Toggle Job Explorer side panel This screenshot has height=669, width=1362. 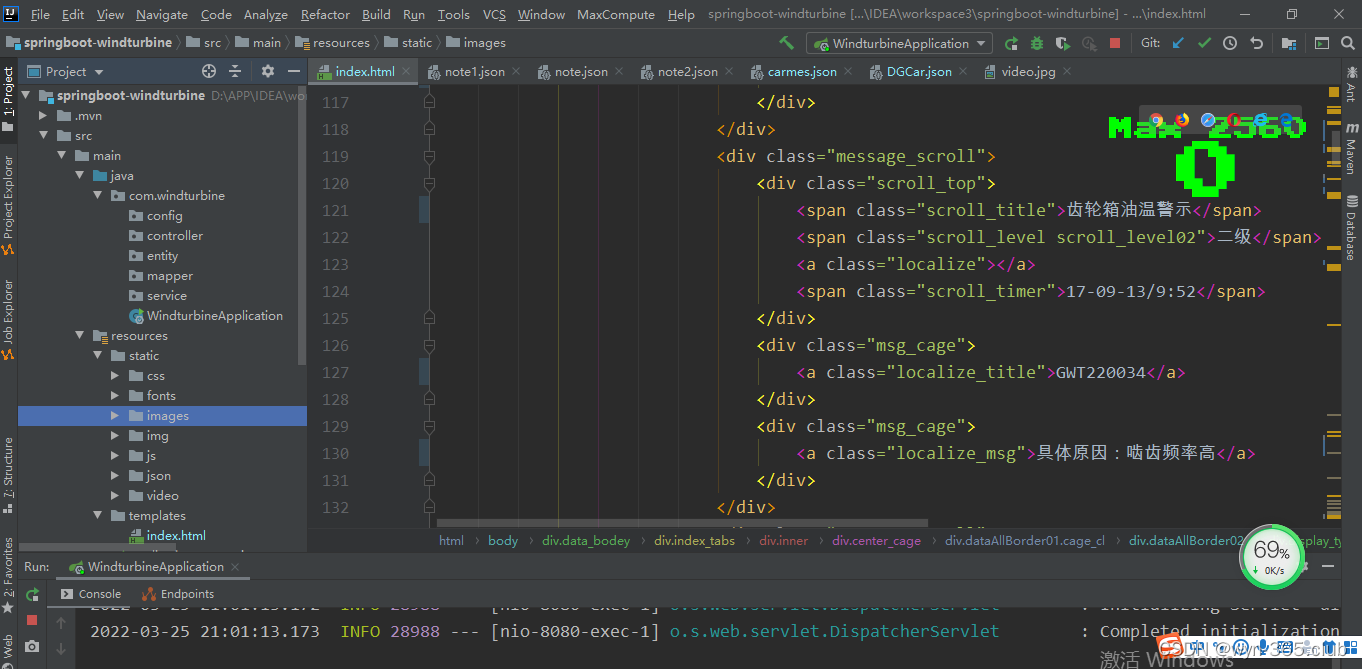pyautogui.click(x=8, y=319)
